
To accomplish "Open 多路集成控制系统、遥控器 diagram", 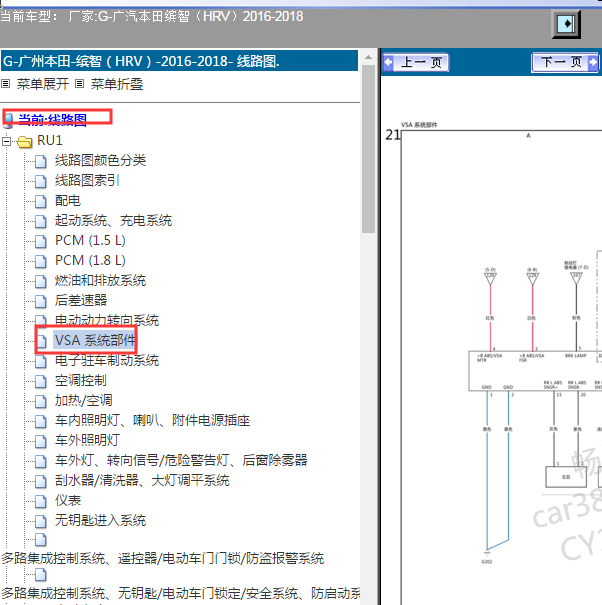I will coord(162,558).
